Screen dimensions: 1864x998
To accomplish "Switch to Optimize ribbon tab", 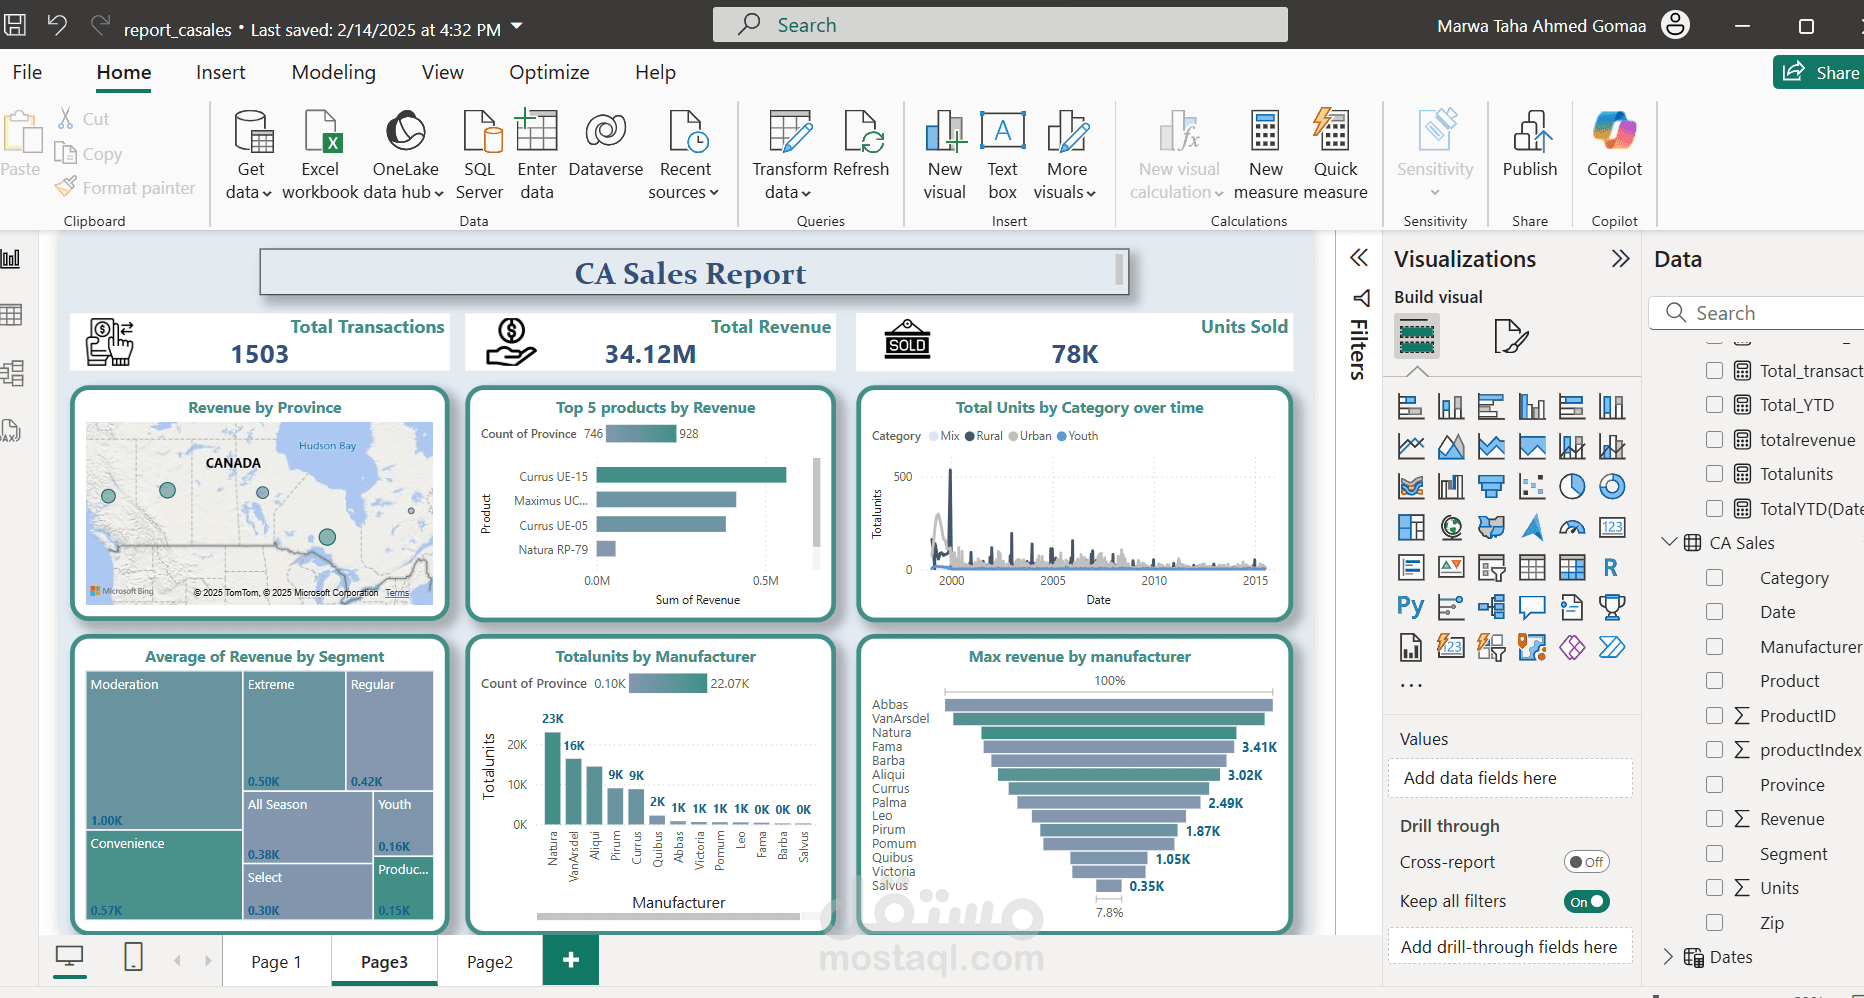I will coord(549,72).
